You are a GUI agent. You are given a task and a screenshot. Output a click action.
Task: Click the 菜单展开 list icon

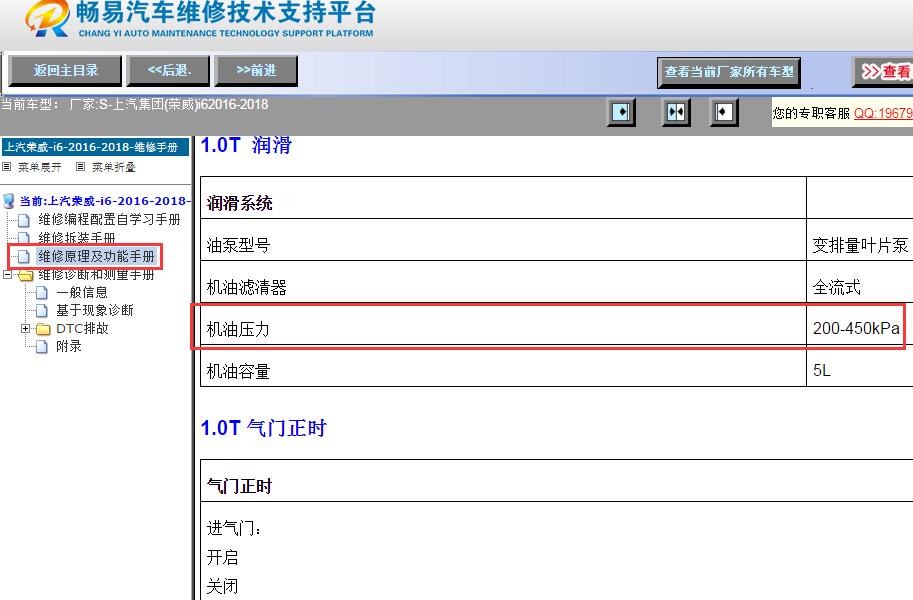(x=6, y=167)
